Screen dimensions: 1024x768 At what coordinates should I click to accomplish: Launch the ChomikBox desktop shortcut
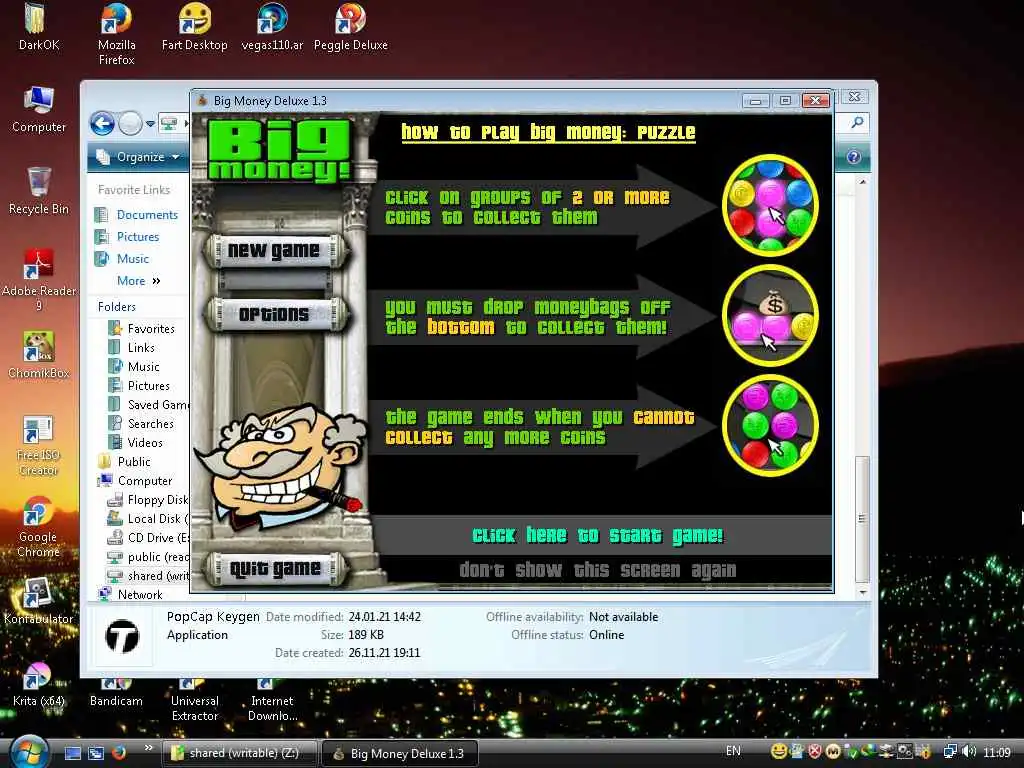[39, 355]
